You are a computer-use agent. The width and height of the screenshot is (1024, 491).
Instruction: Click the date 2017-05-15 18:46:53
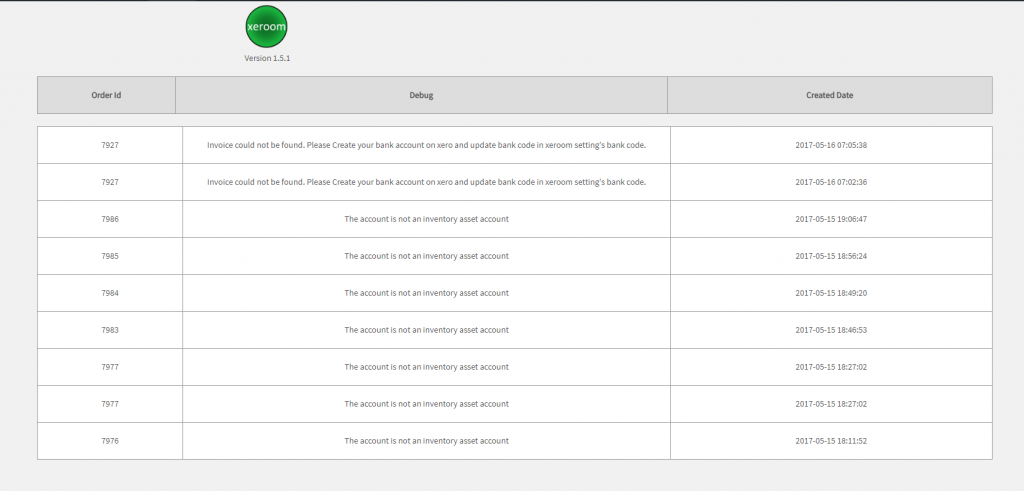831,330
